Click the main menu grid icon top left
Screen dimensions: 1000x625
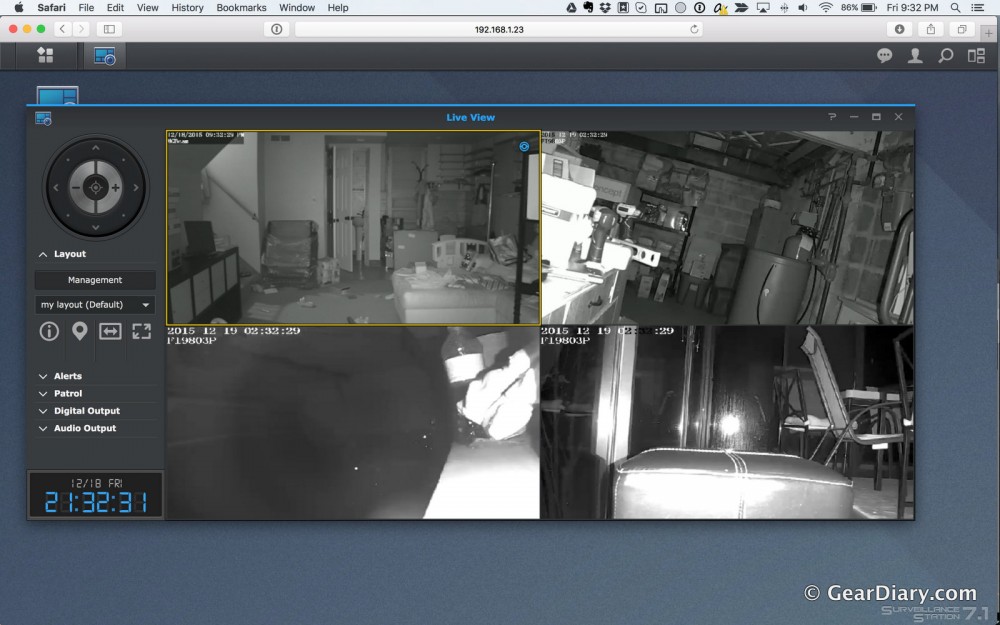coord(44,56)
